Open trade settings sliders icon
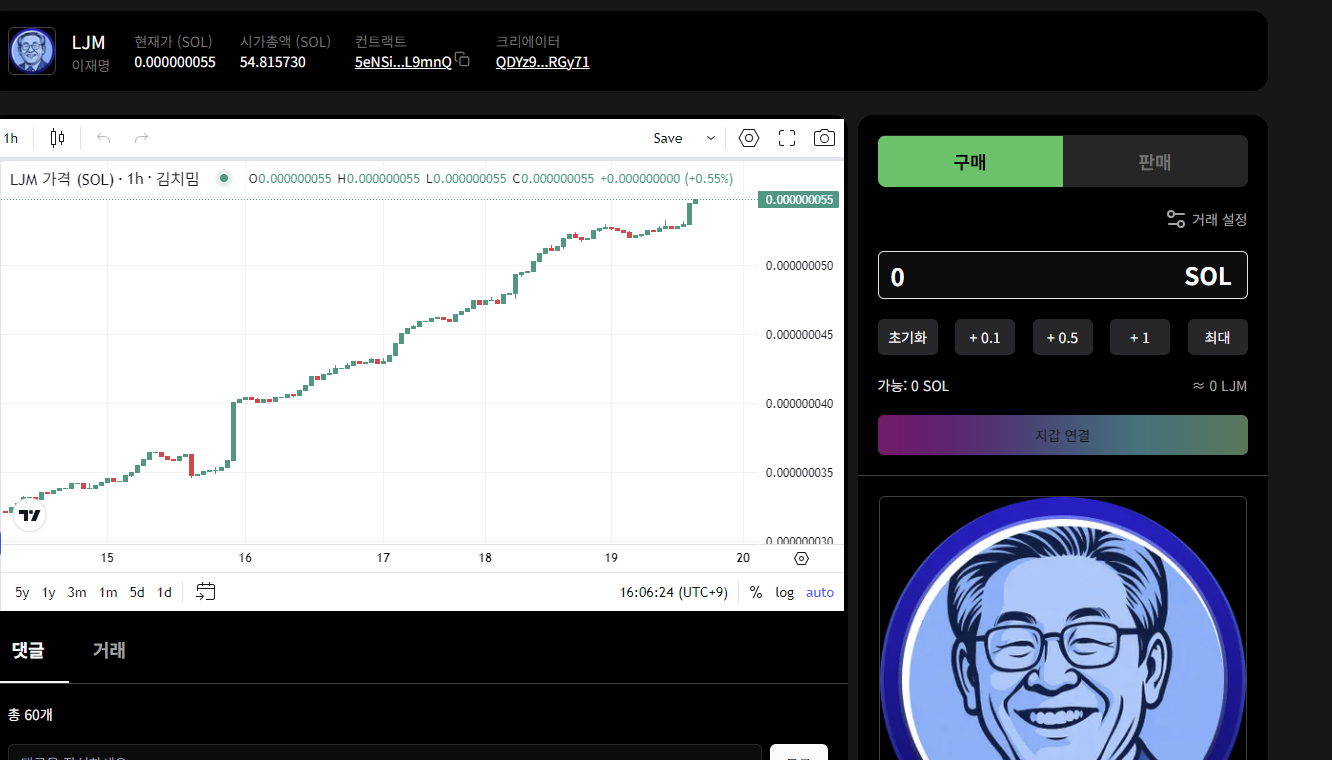1332x760 pixels. coord(1176,219)
